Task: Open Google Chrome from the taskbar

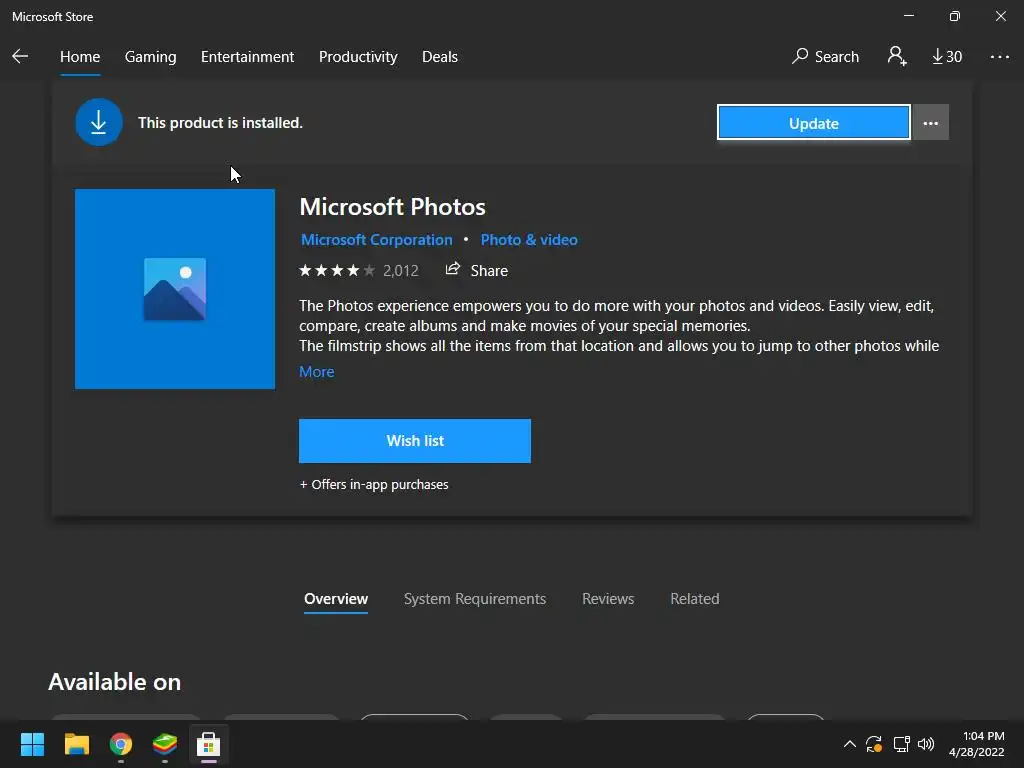Action: (121, 744)
